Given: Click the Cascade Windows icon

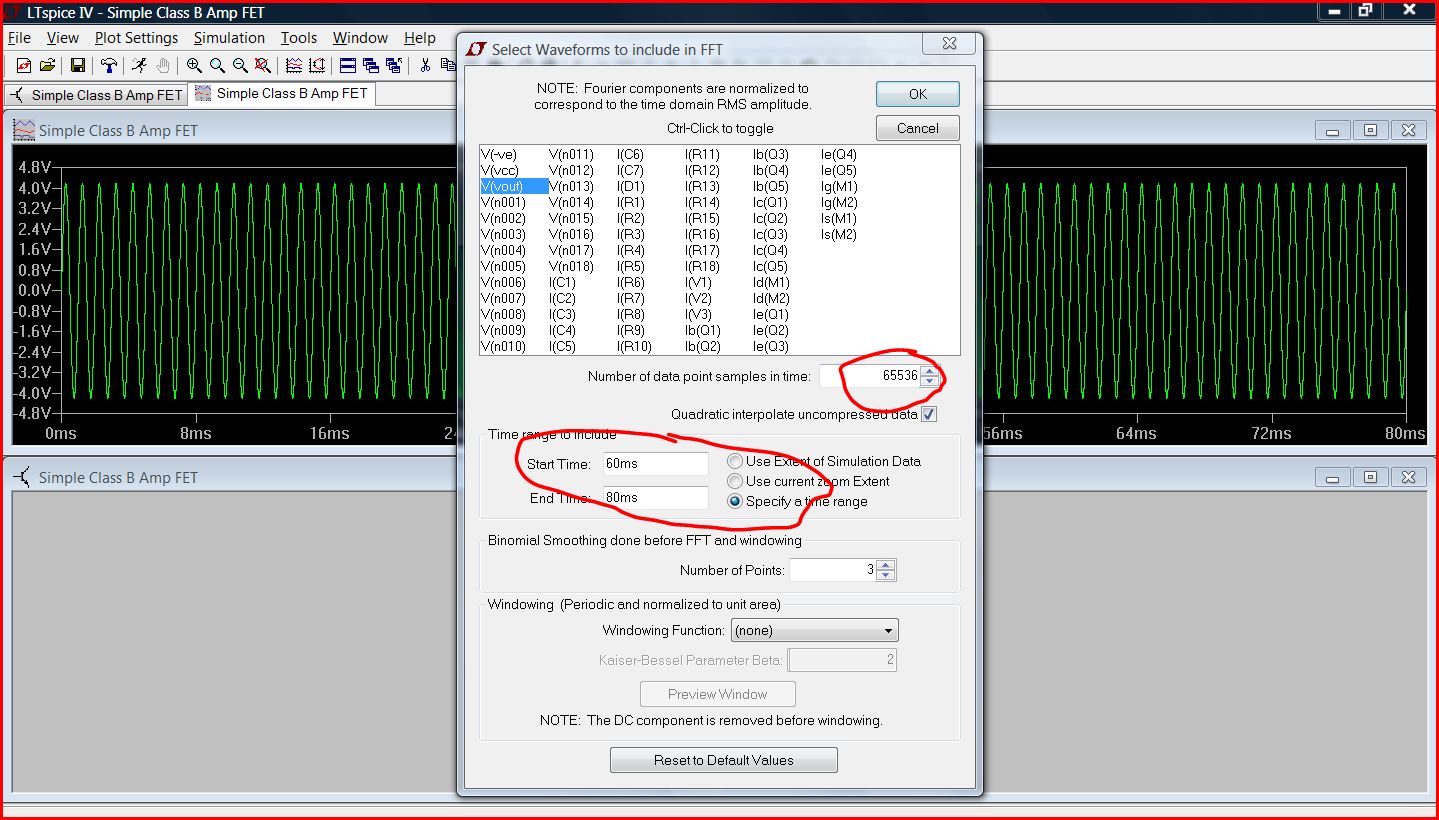Looking at the screenshot, I should [371, 65].
